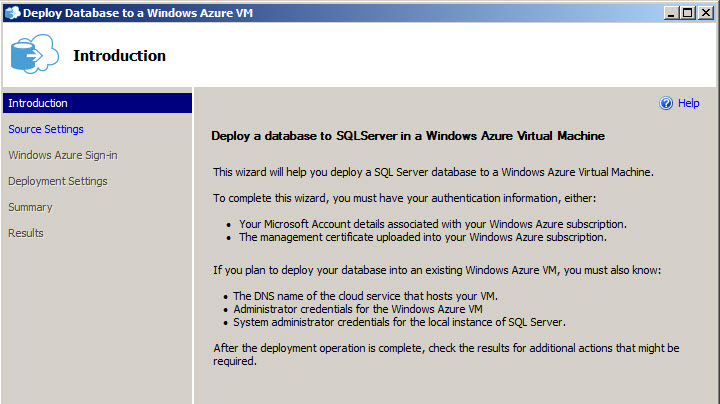The width and height of the screenshot is (720, 404).
Task: Go to the Source Settings step
Action: (46, 129)
